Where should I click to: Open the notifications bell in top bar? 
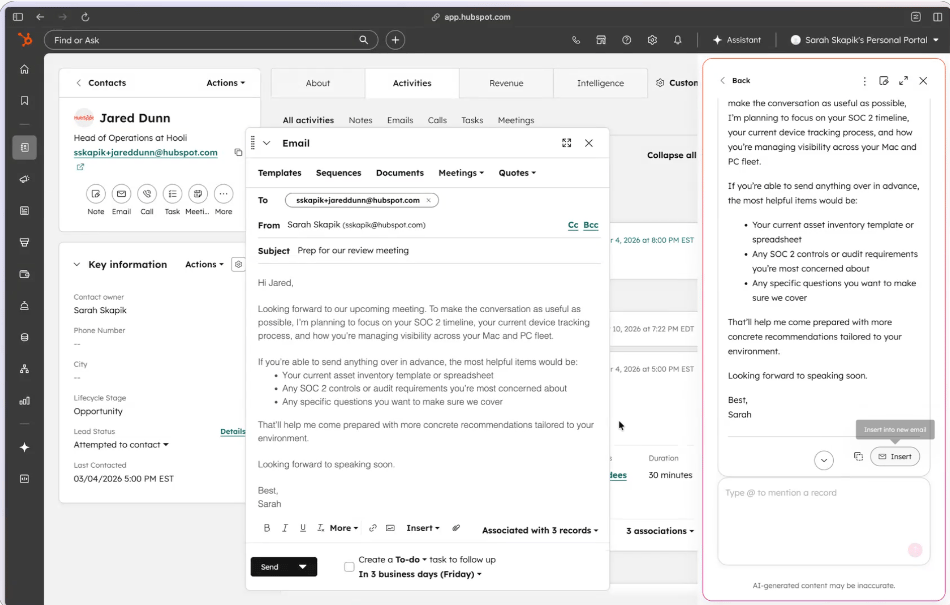[678, 40]
